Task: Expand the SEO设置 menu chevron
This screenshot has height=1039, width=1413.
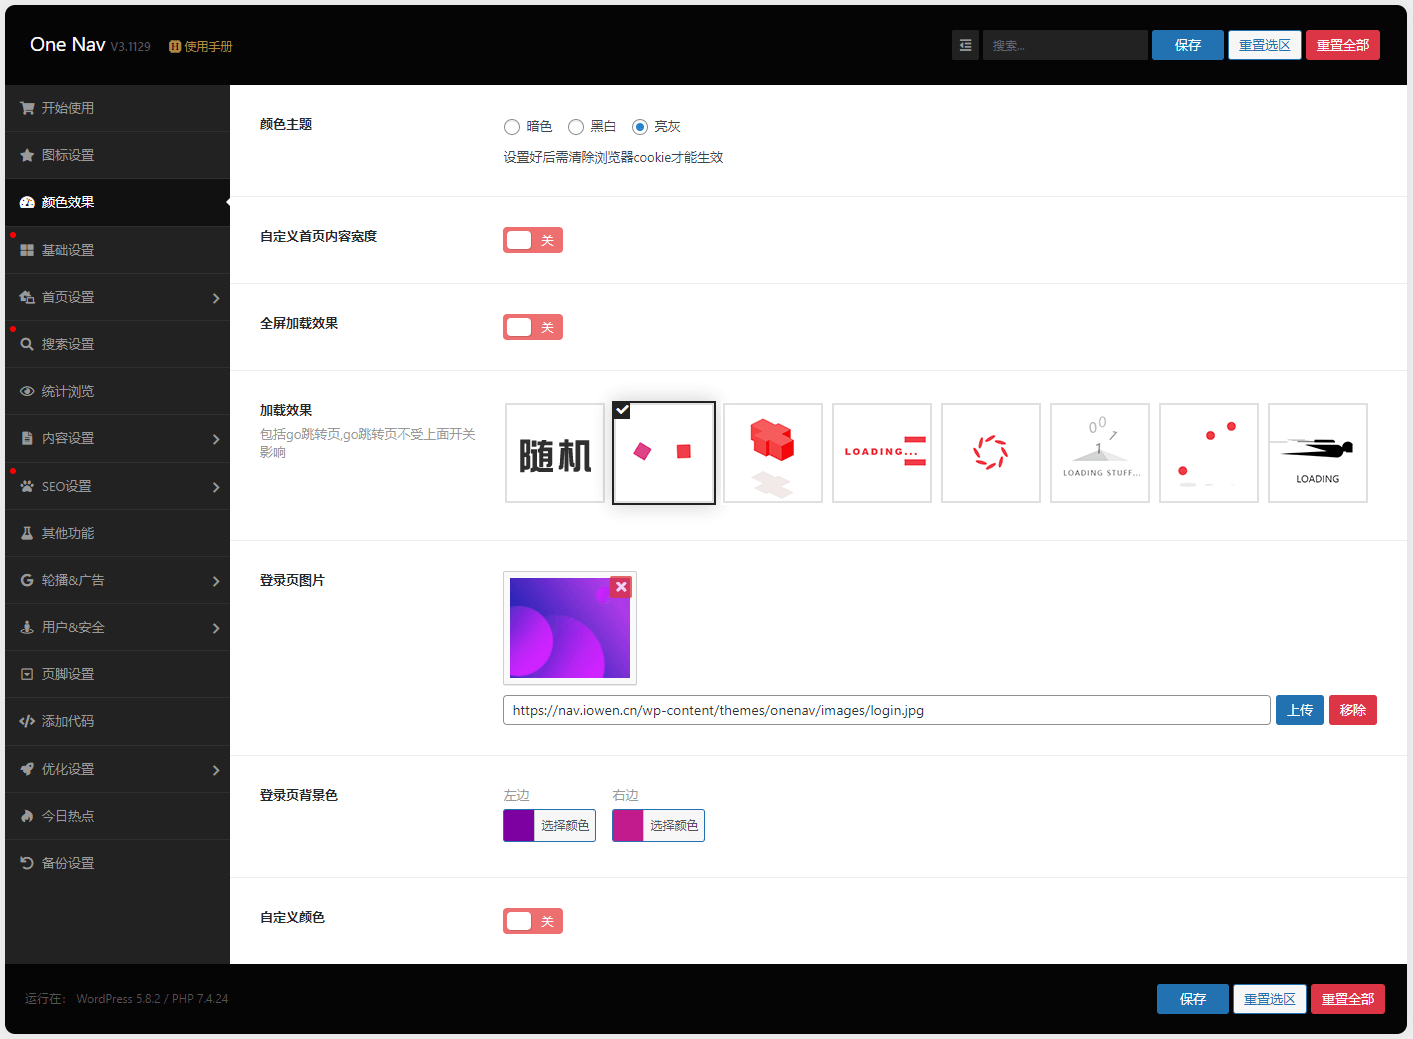Action: (x=216, y=487)
